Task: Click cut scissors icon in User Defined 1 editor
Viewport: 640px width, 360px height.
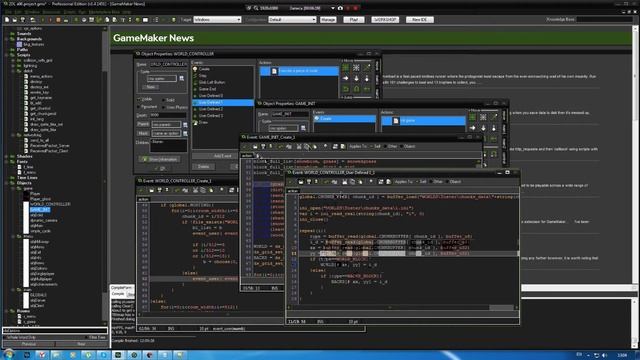Action: [x=344, y=182]
